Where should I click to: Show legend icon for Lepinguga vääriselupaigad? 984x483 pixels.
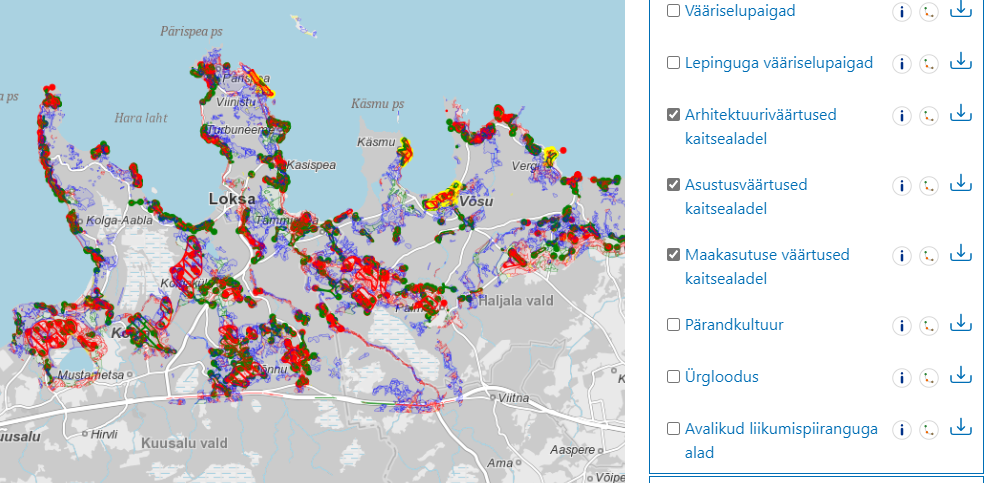point(929,63)
